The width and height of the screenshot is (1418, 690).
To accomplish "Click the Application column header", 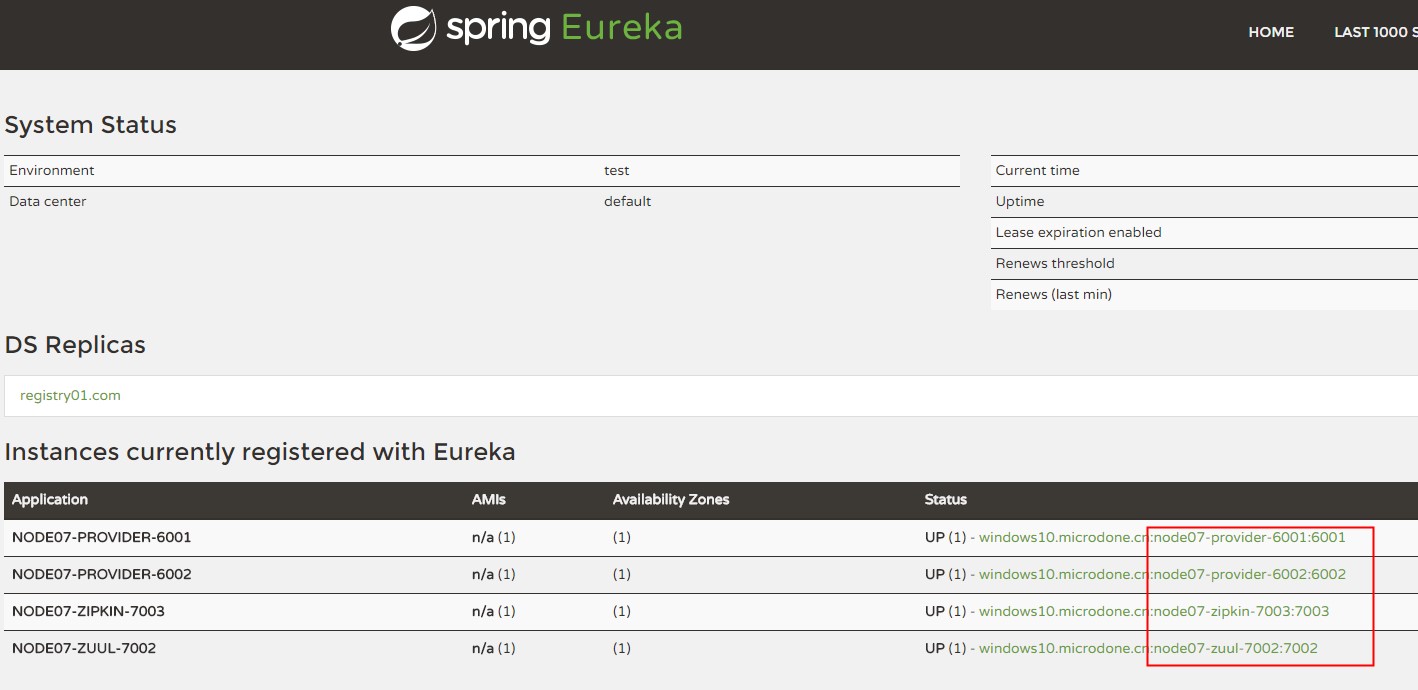I will (x=50, y=499).
